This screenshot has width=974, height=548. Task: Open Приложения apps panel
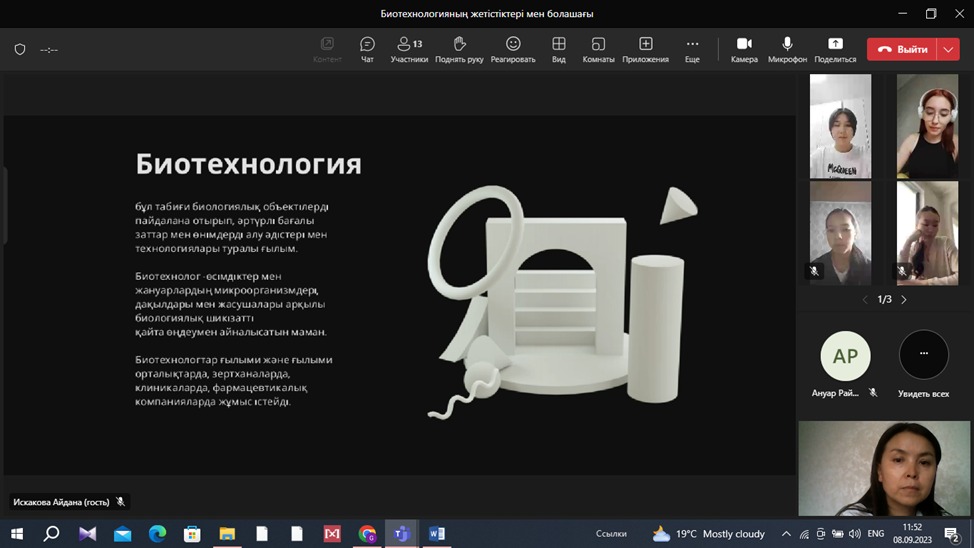point(646,49)
